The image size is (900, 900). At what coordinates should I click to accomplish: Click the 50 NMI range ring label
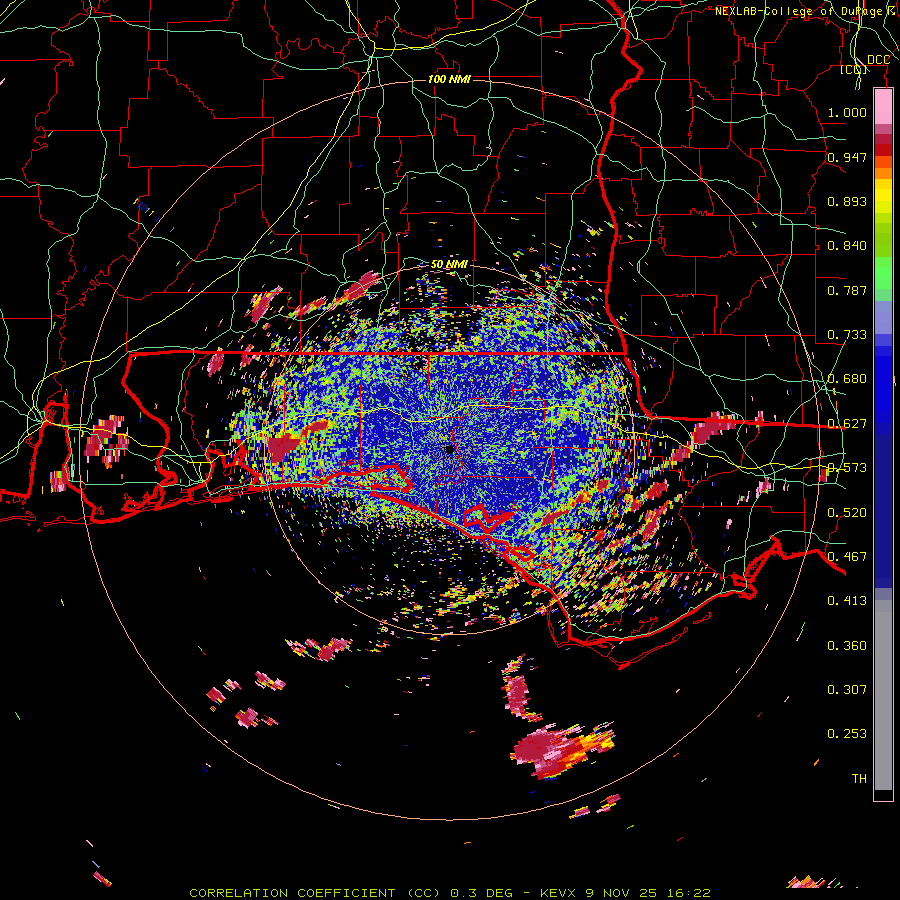tap(449, 264)
